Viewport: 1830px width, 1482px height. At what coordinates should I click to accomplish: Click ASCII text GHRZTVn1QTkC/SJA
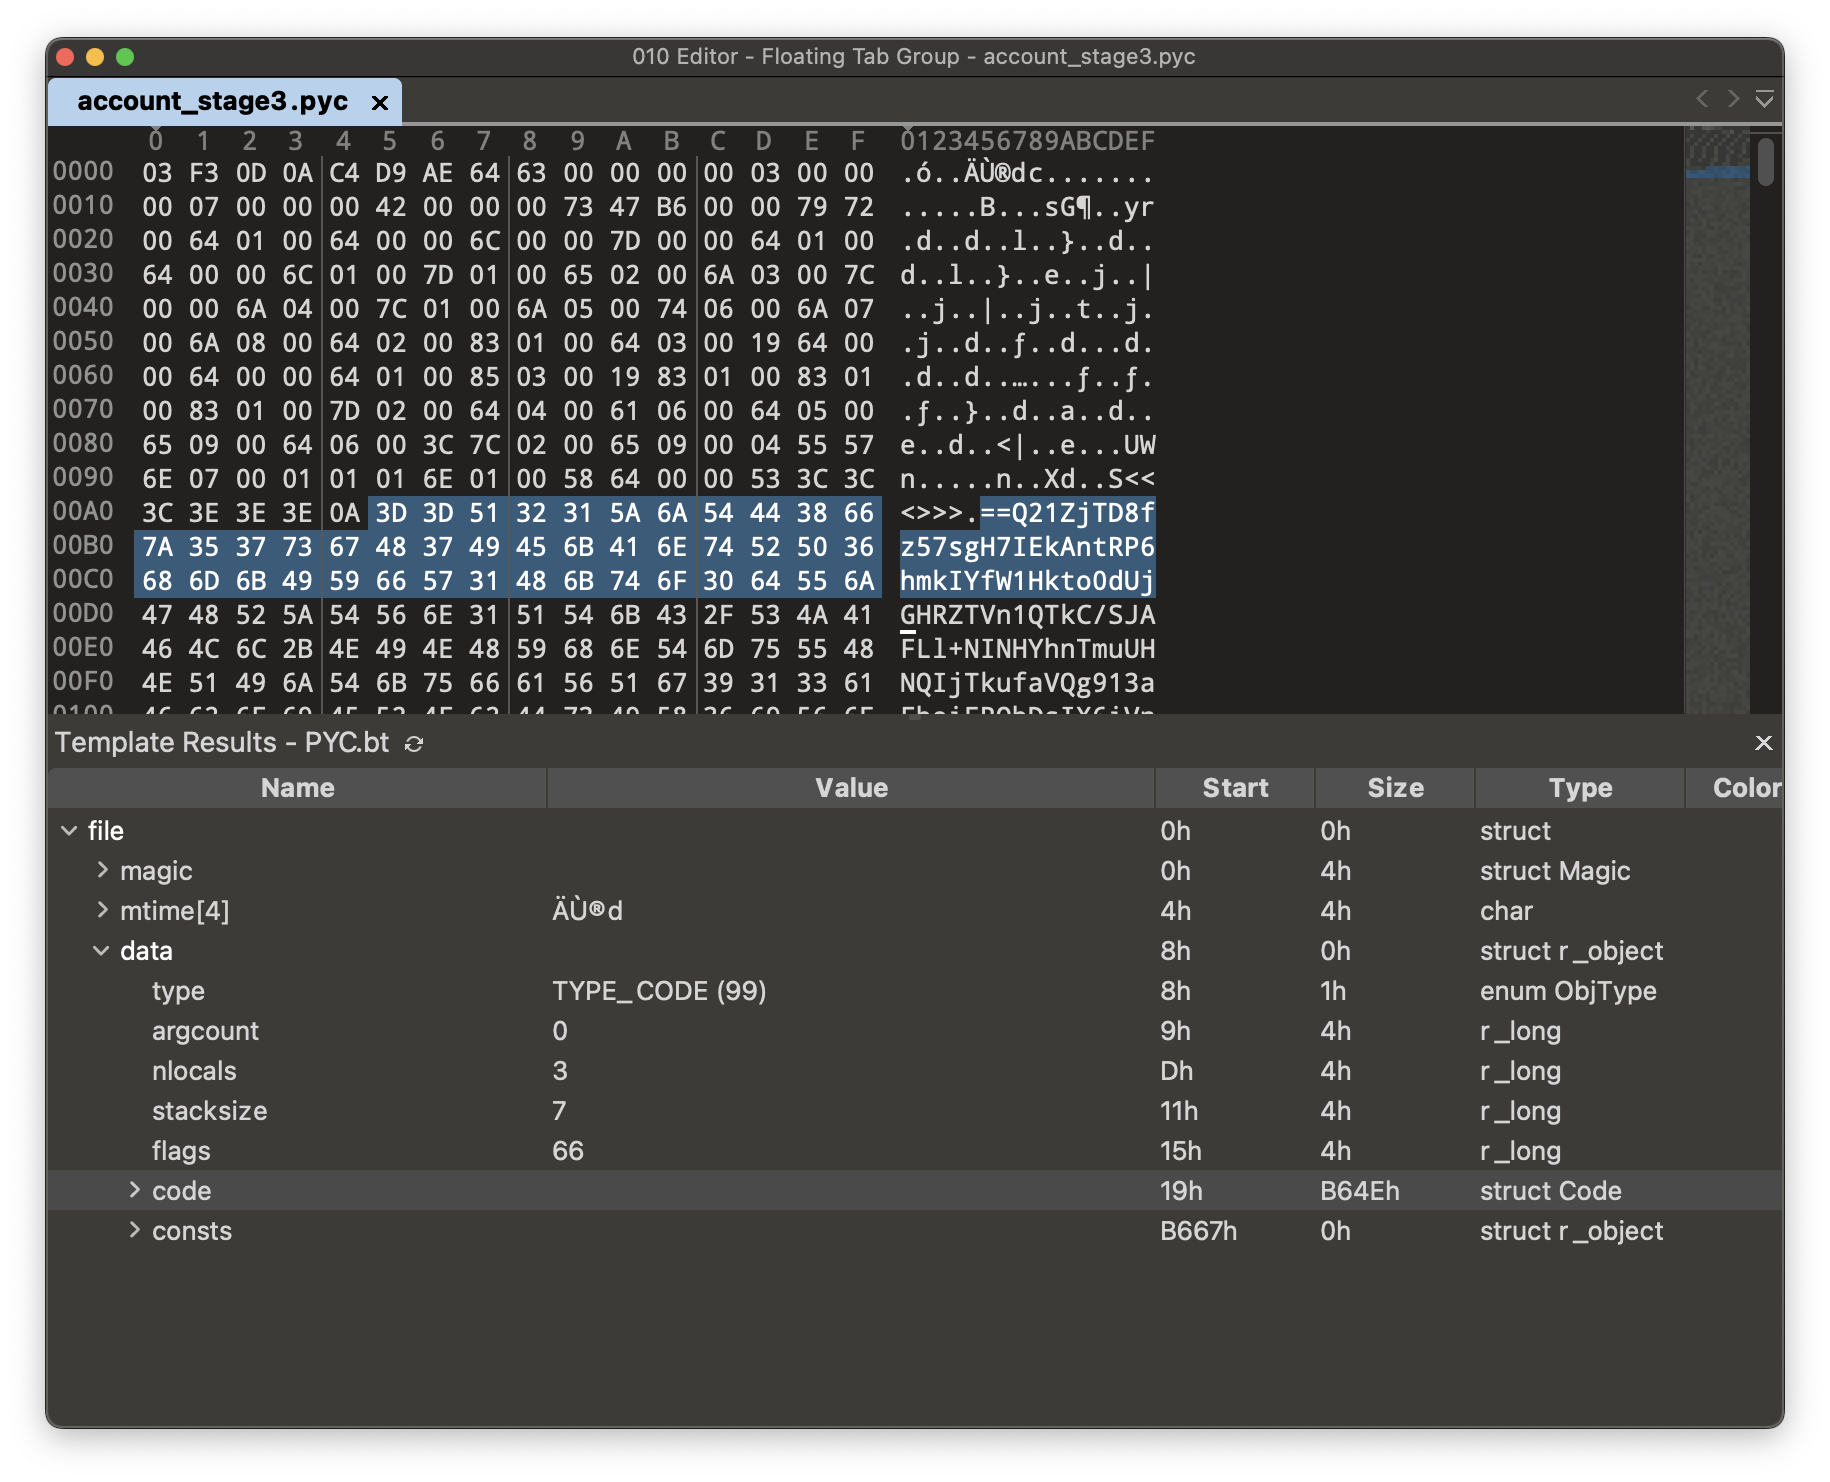1027,615
